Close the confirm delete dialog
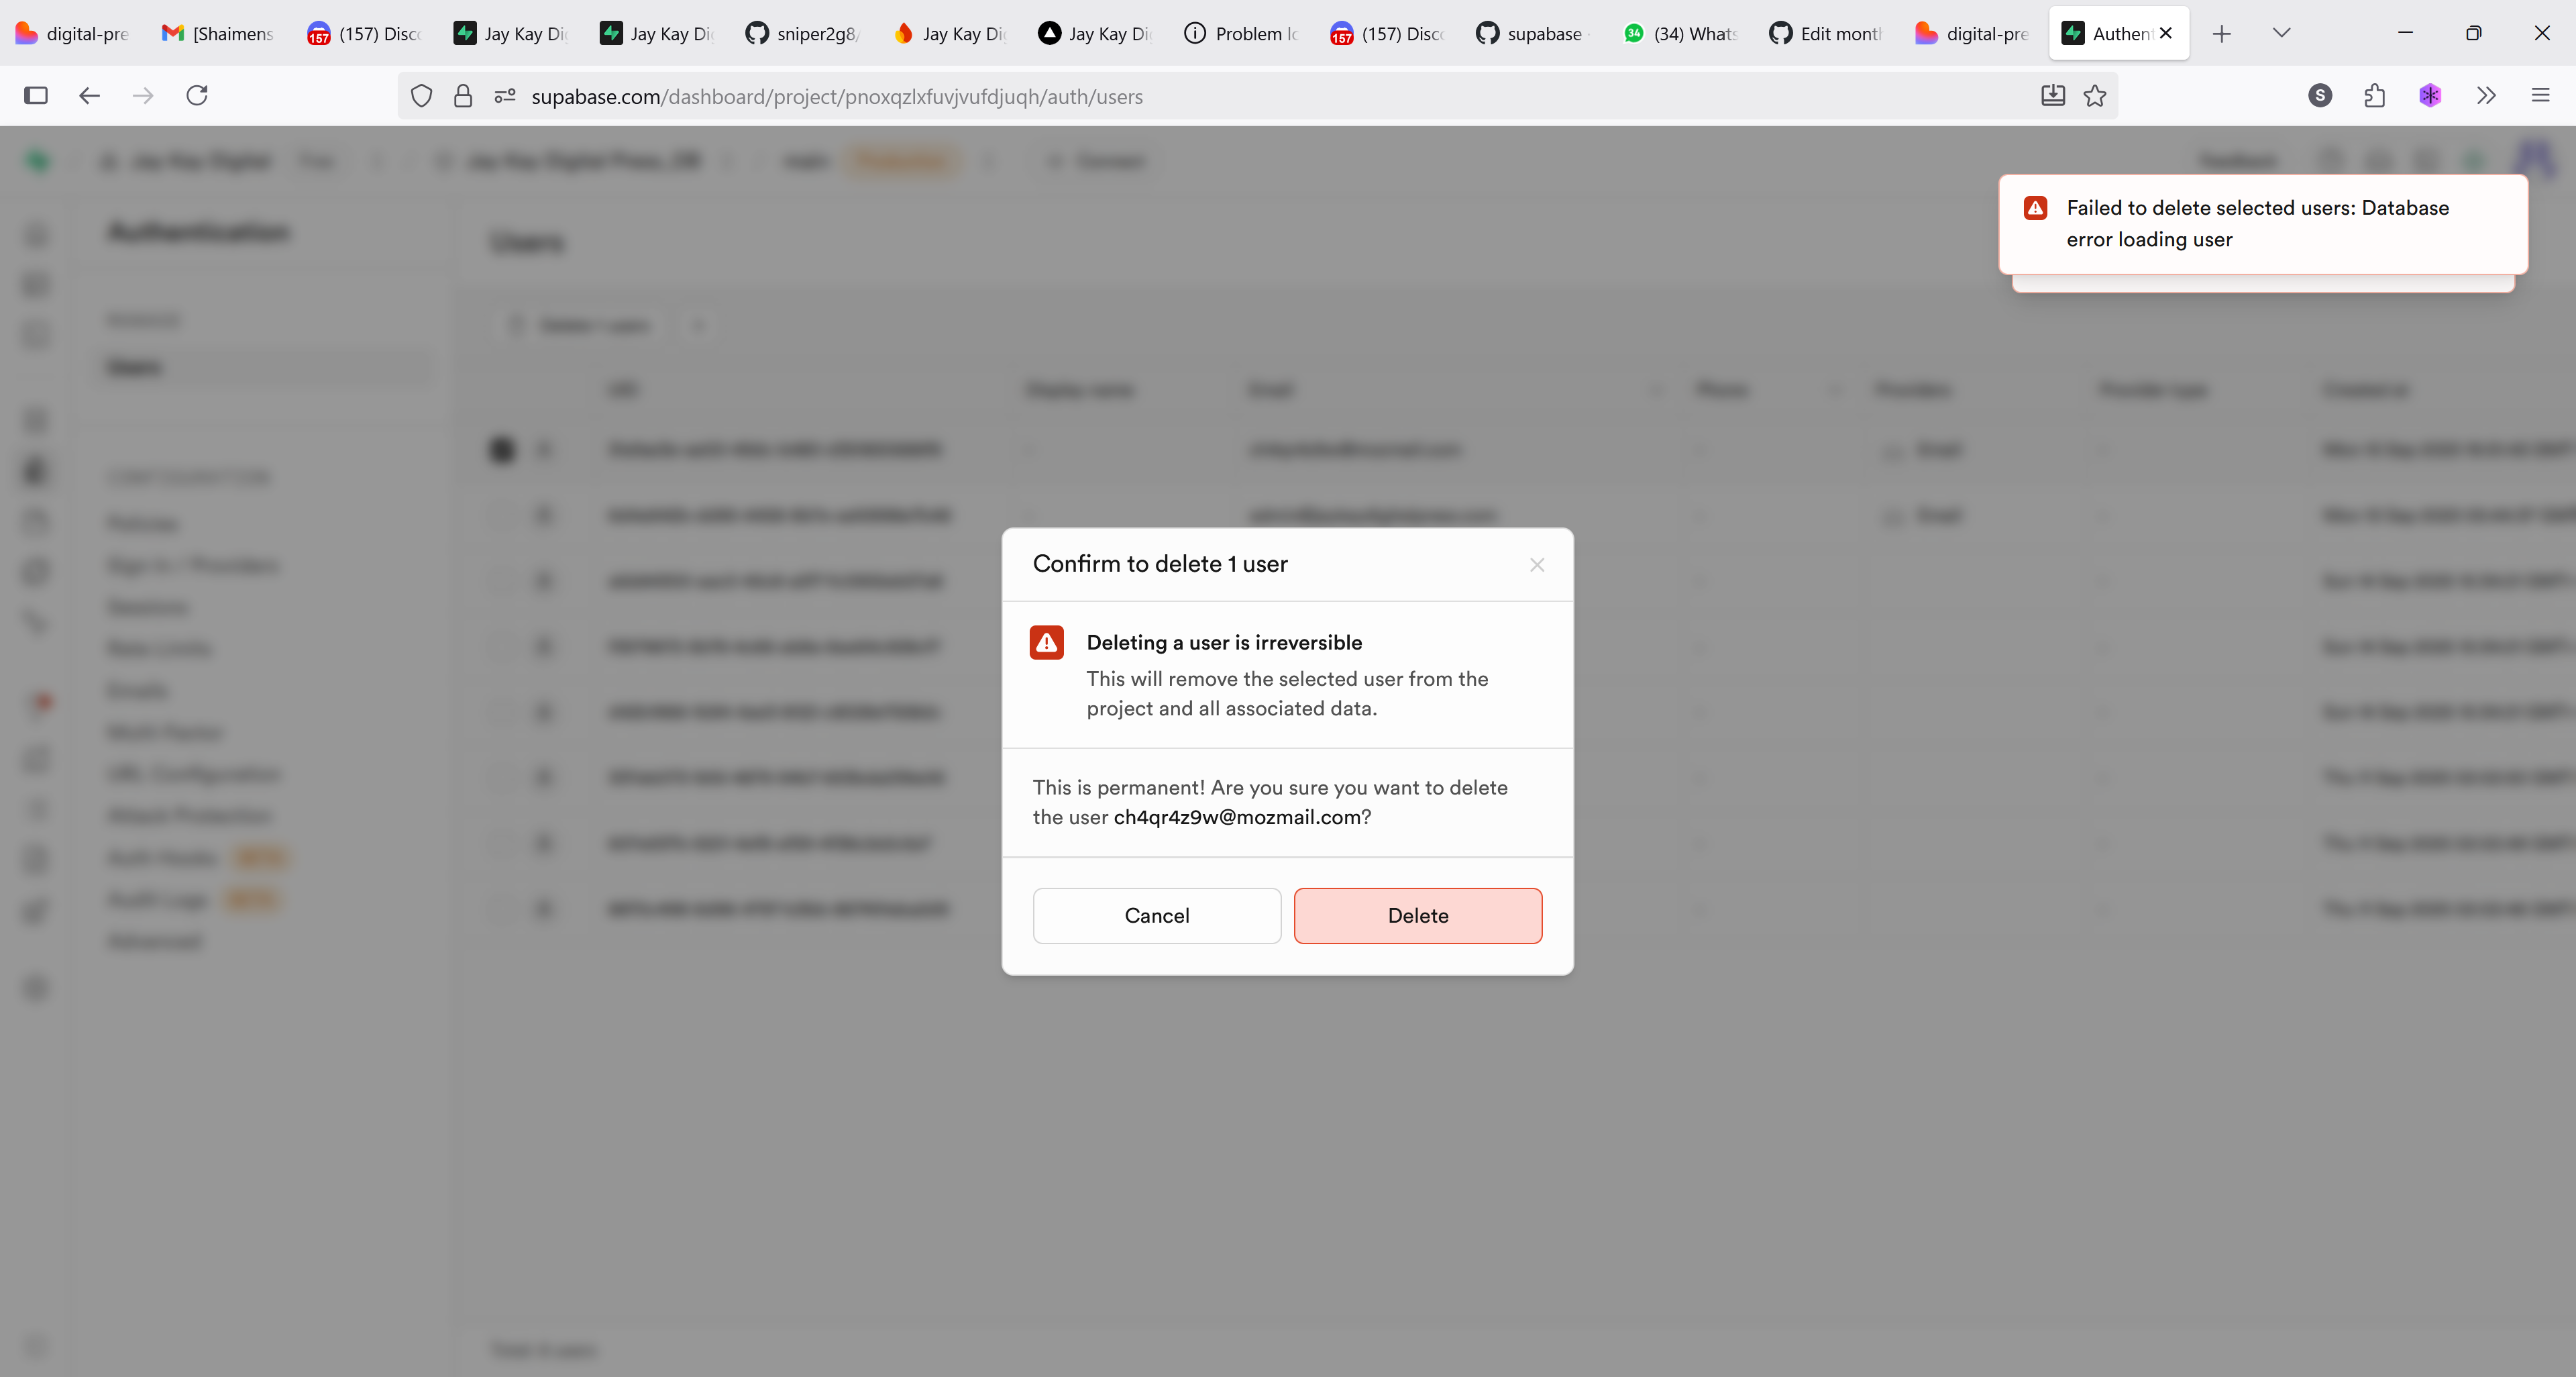Viewport: 2576px width, 1377px height. click(x=1536, y=565)
